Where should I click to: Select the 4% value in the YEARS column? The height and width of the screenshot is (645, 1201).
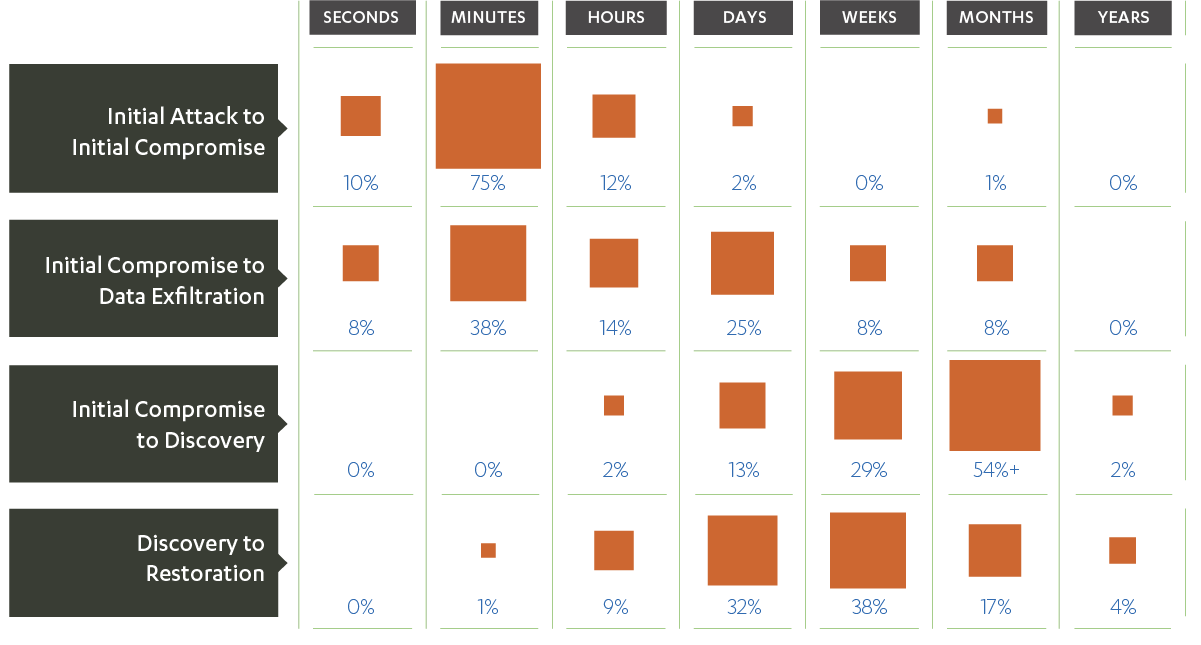[x=1123, y=607]
